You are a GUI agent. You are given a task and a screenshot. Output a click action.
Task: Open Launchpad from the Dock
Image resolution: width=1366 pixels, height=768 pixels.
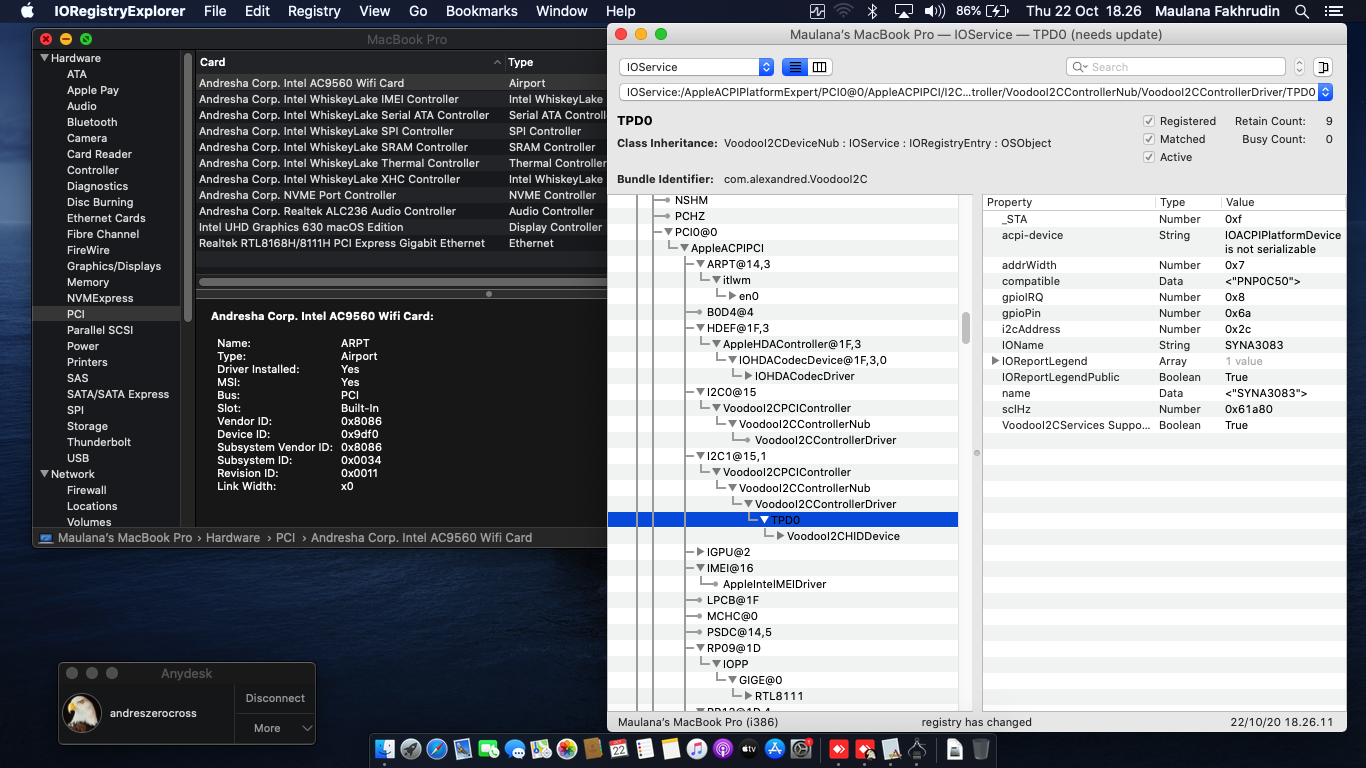[x=411, y=748]
